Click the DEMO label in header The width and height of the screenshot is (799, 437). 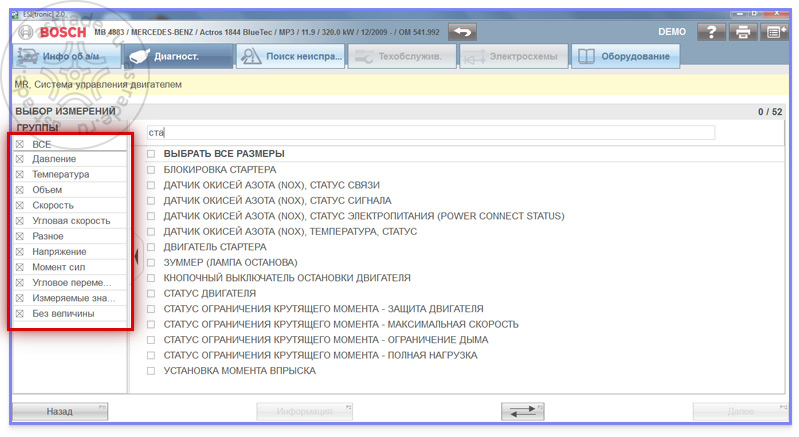pyautogui.click(x=672, y=32)
